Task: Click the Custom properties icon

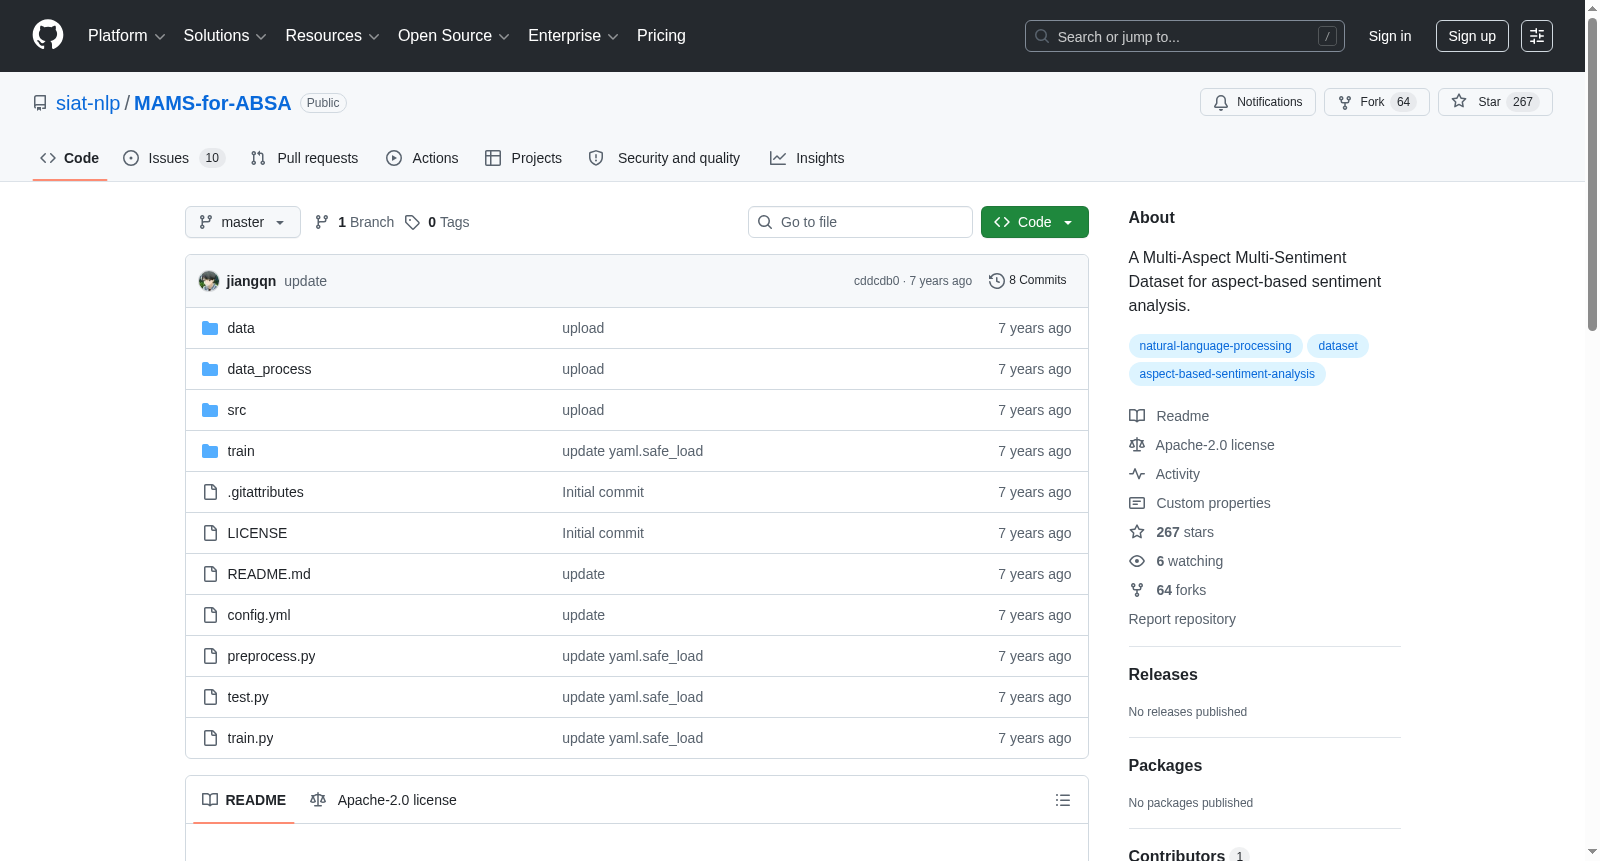Action: tap(1137, 503)
